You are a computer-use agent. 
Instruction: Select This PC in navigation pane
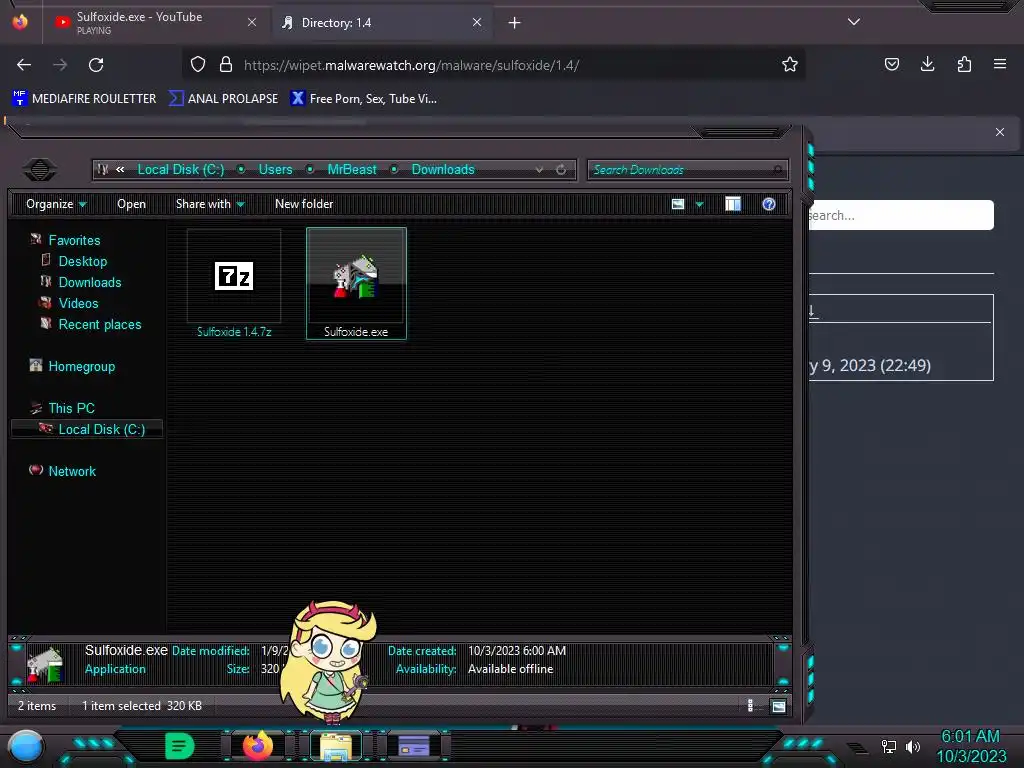point(71,408)
